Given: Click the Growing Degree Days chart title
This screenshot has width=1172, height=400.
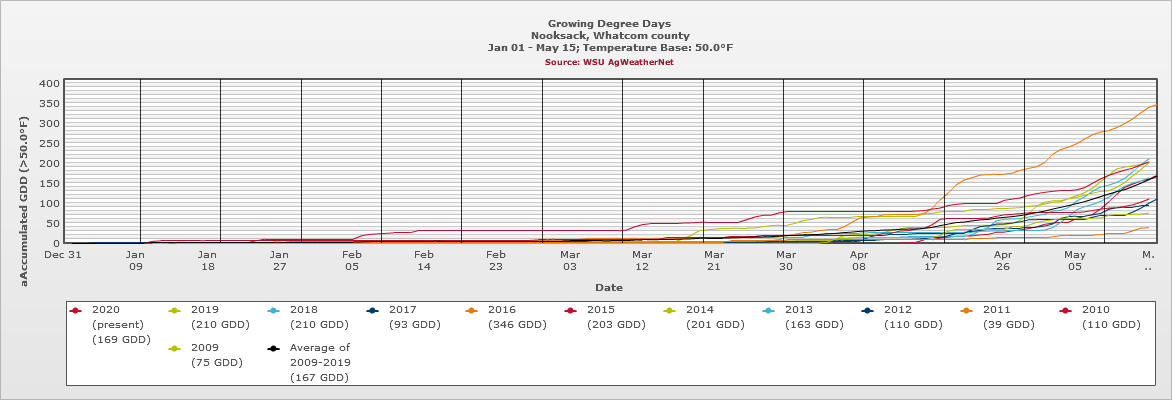Looking at the screenshot, I should tap(609, 23).
